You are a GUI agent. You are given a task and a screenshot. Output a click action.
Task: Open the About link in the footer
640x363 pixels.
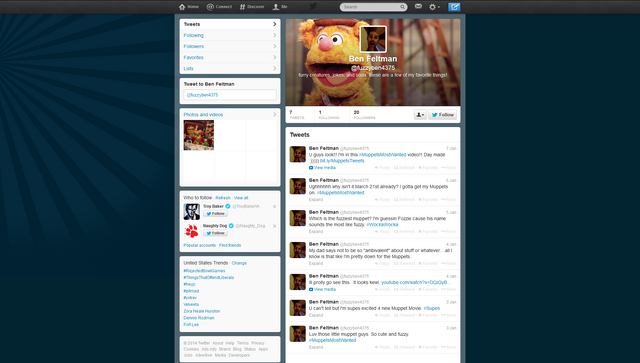[218, 343]
